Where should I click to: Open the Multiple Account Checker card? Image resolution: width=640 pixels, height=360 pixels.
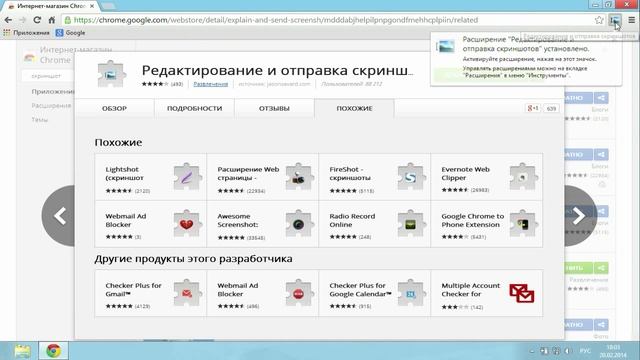pos(487,293)
